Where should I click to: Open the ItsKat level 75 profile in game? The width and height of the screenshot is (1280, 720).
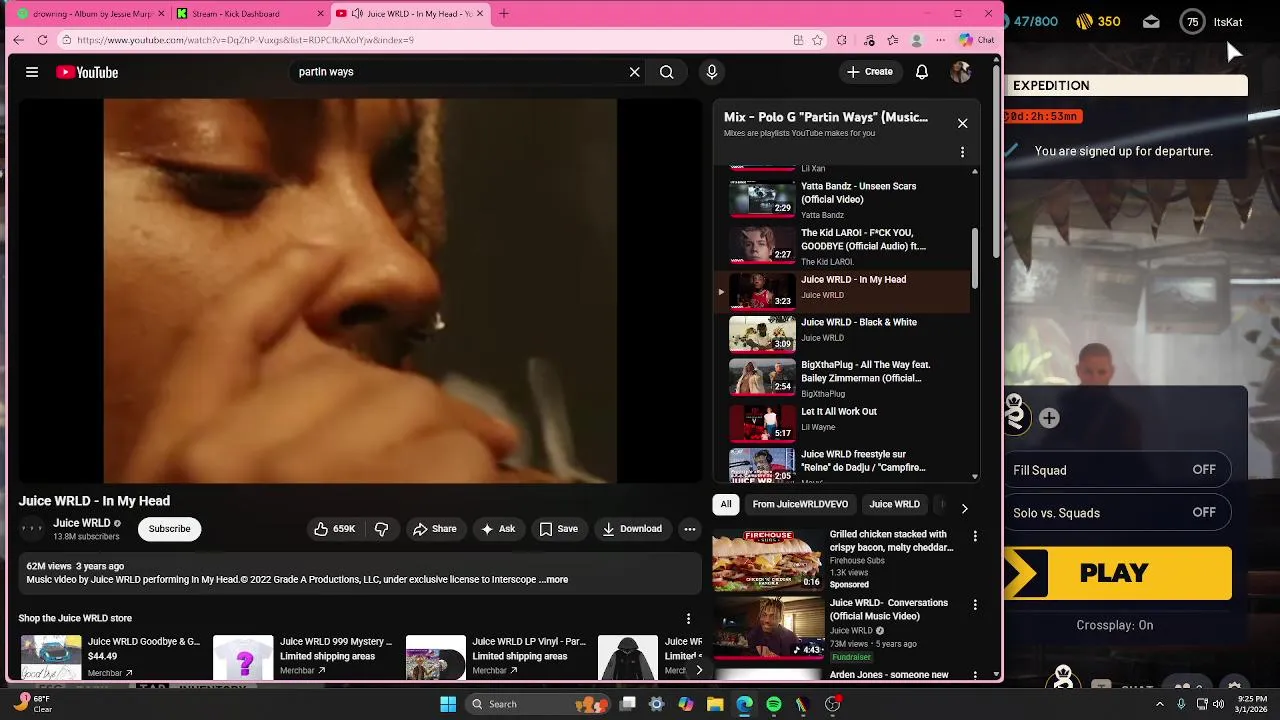pos(1211,22)
